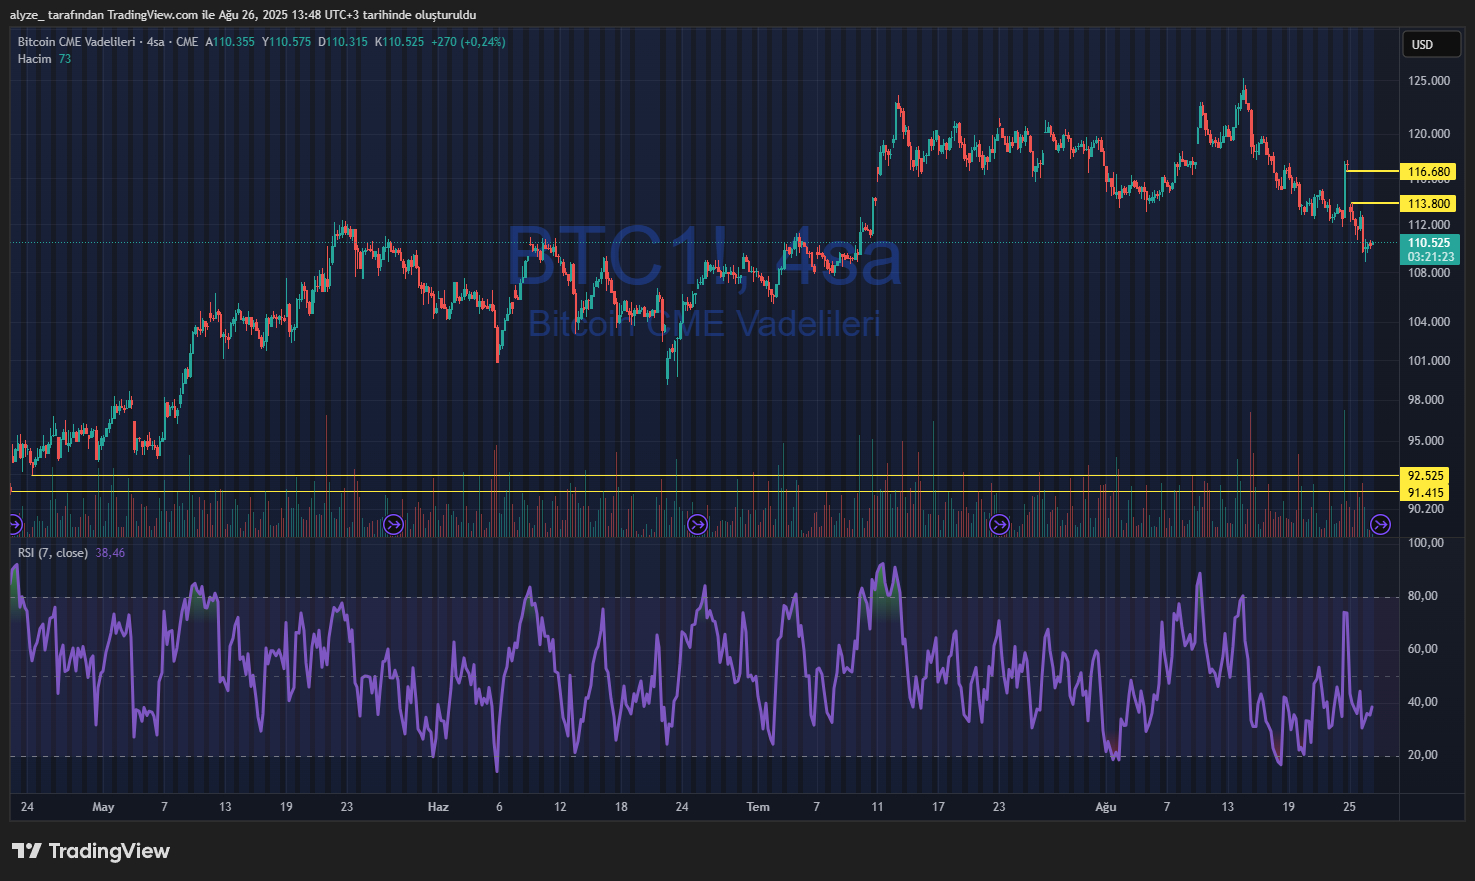Click the 120.000 price axis label

[1429, 134]
